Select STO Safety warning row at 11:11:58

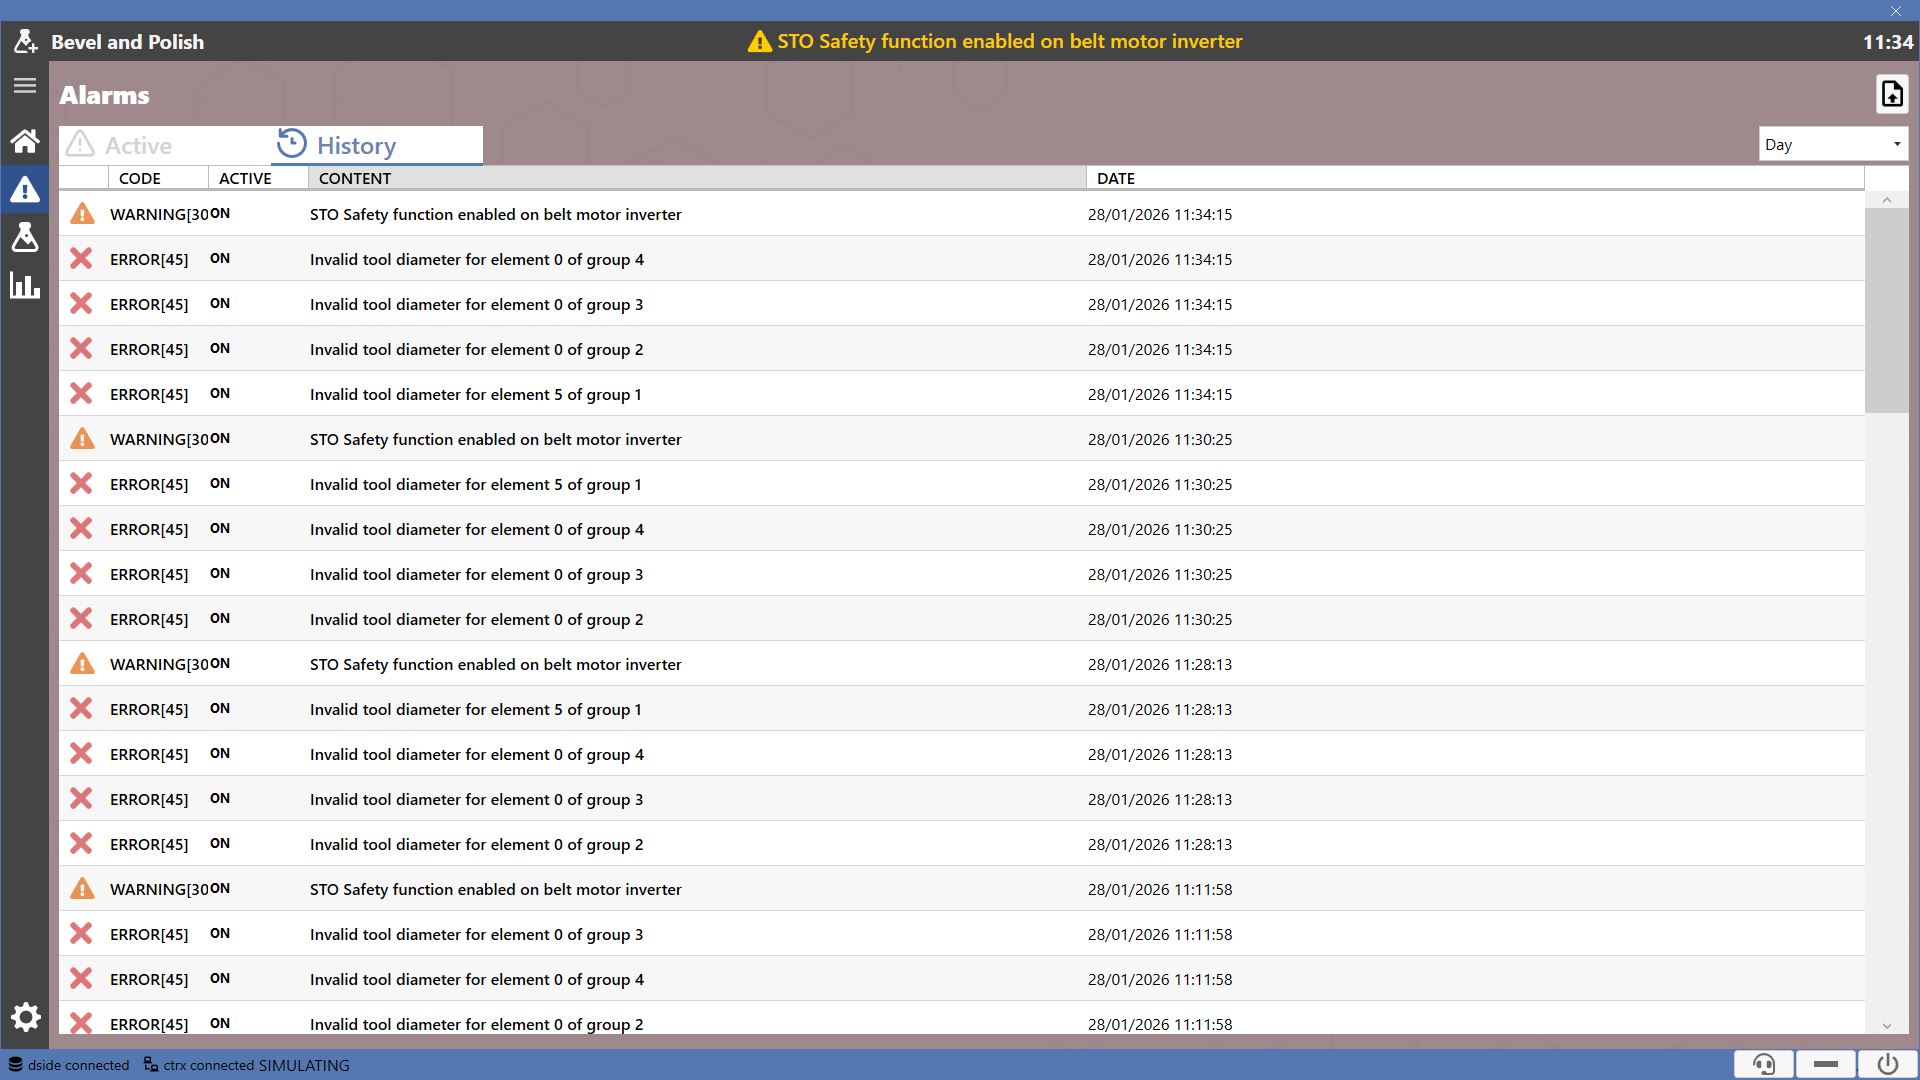pyautogui.click(x=962, y=888)
